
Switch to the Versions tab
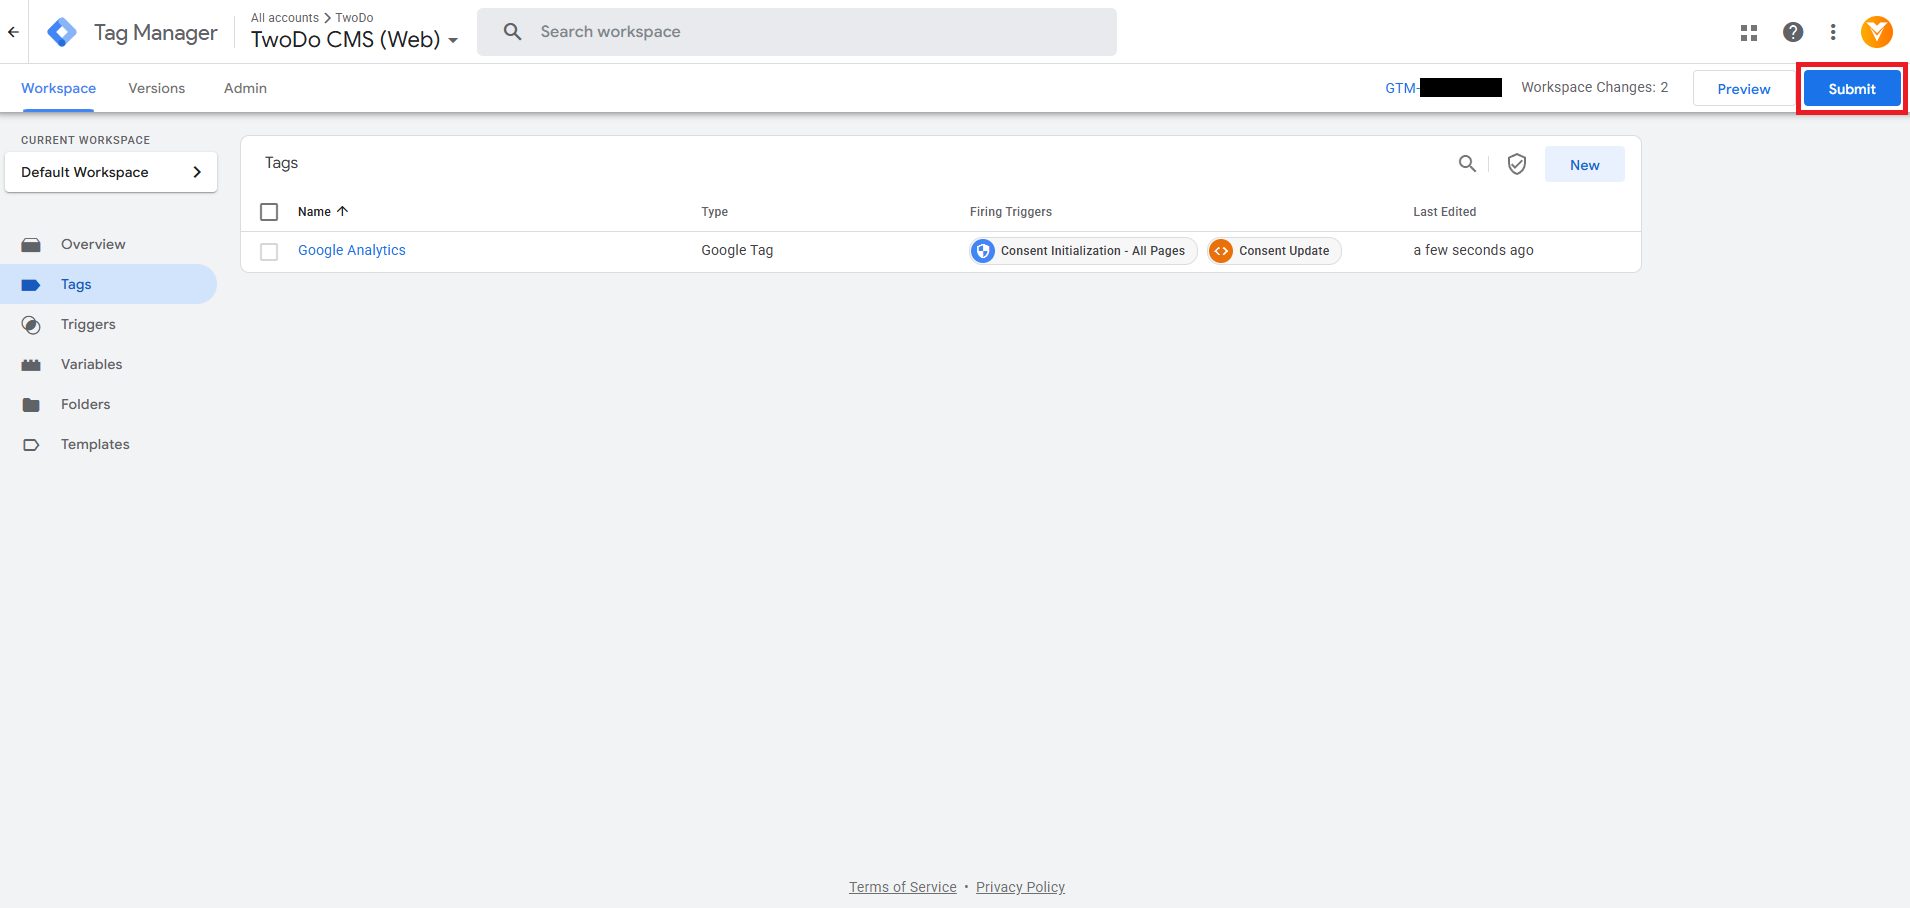(156, 88)
